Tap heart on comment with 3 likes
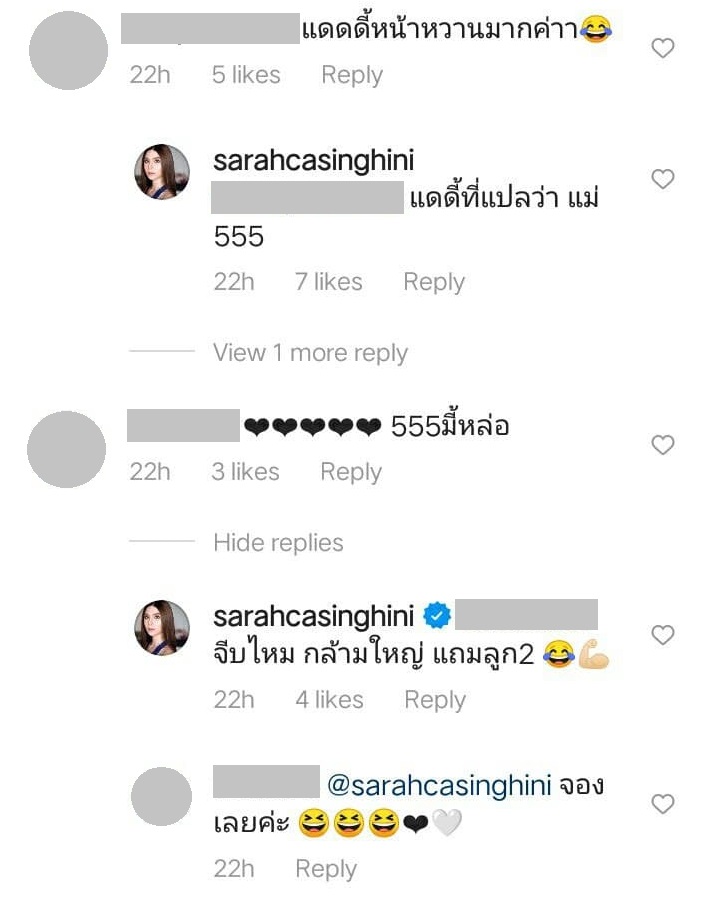719x897 pixels. [662, 444]
